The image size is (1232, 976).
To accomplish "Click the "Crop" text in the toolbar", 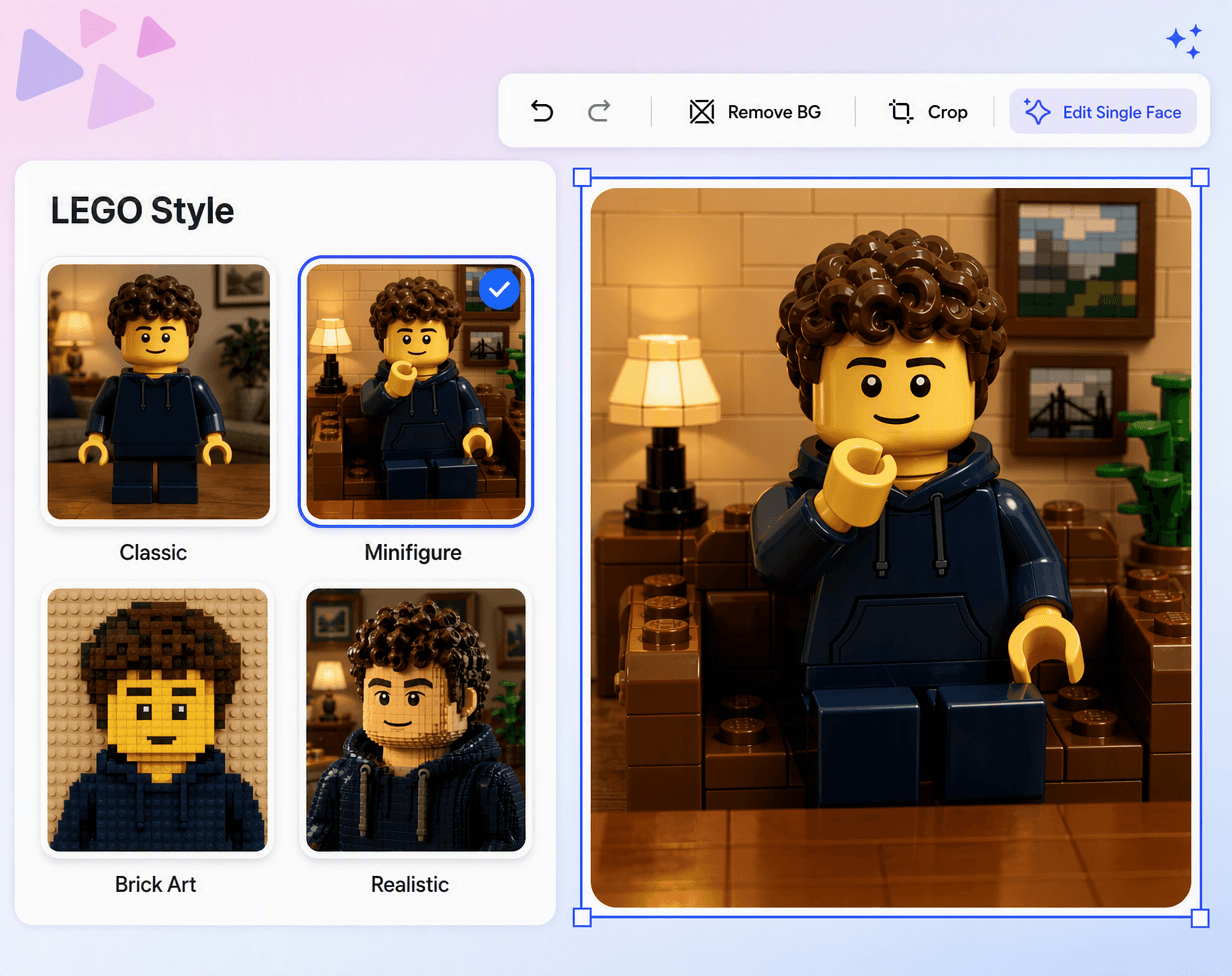I will click(x=947, y=112).
